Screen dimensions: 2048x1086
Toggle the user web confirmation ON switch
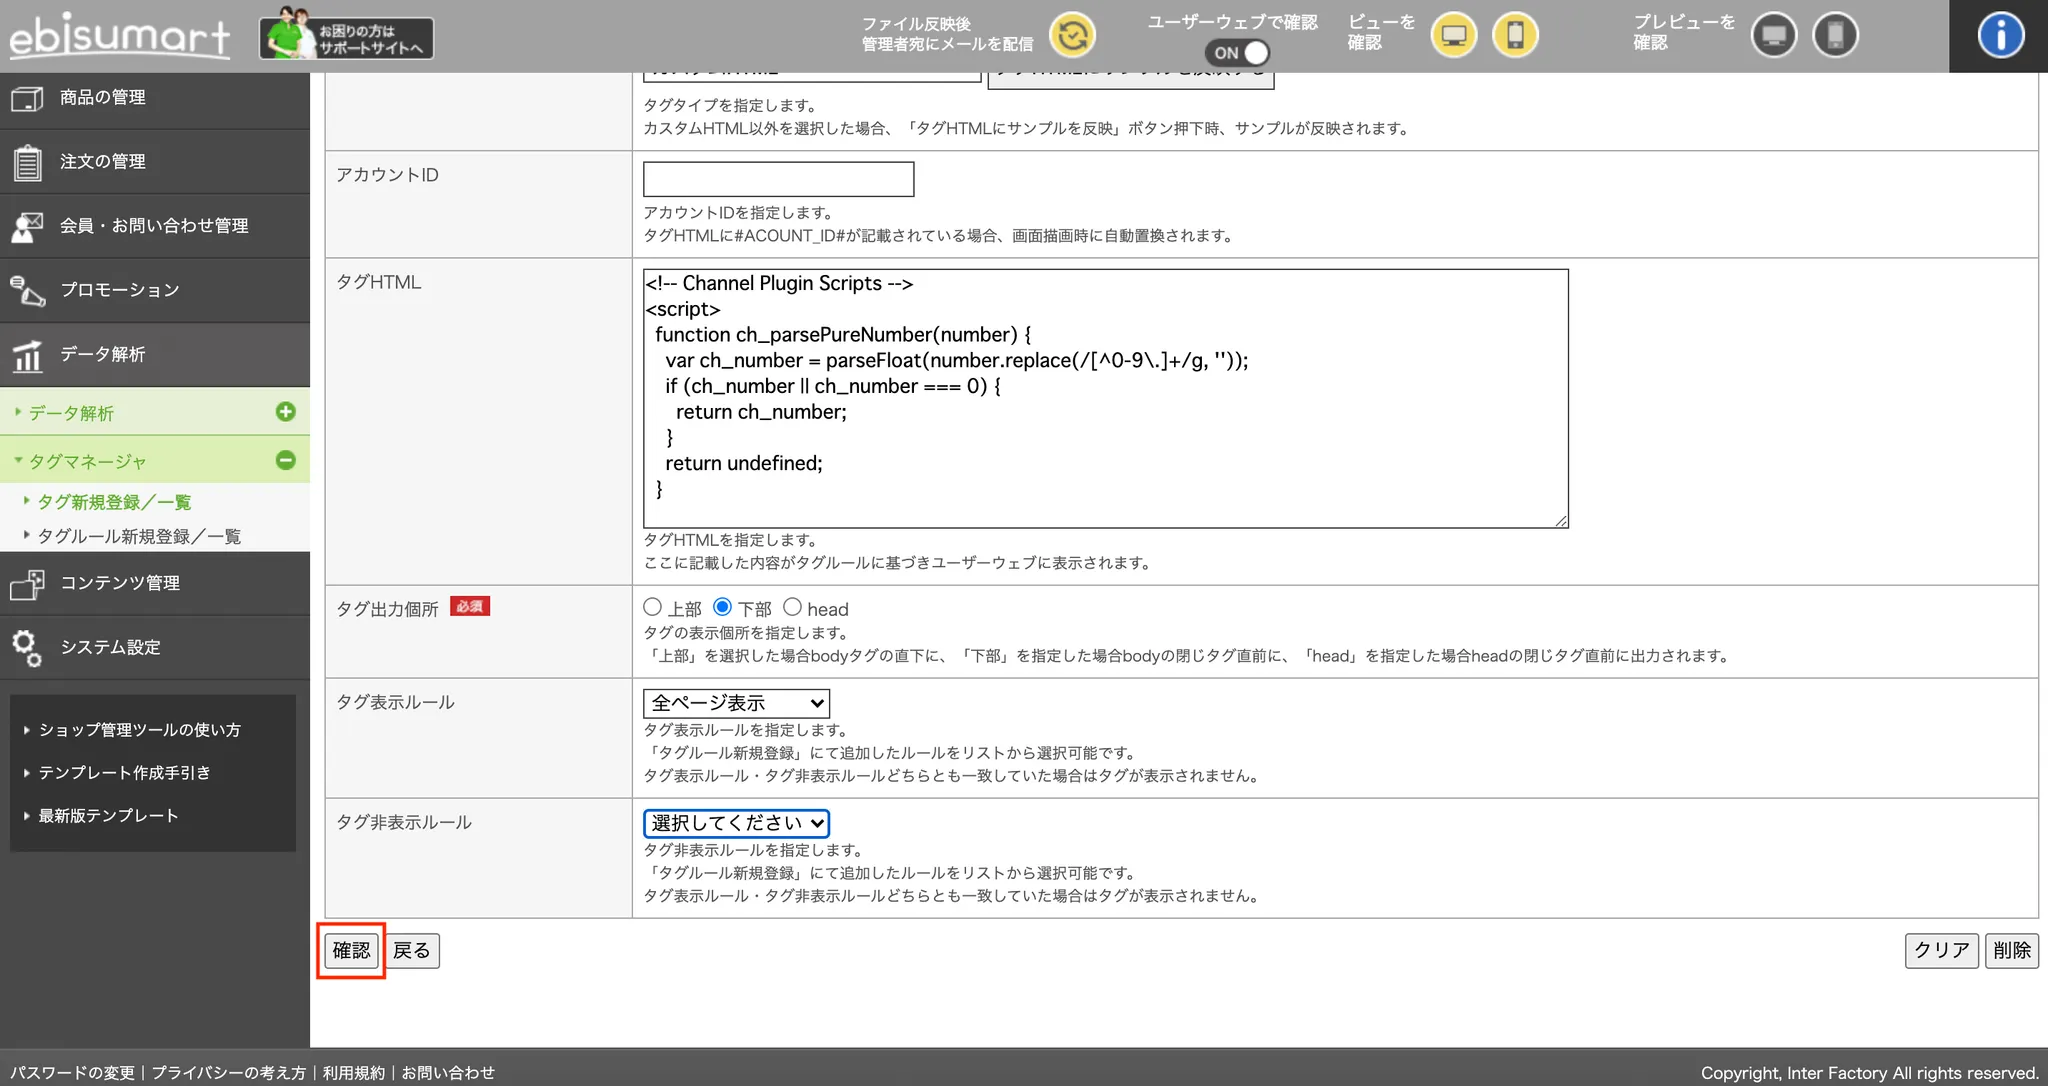[1237, 53]
